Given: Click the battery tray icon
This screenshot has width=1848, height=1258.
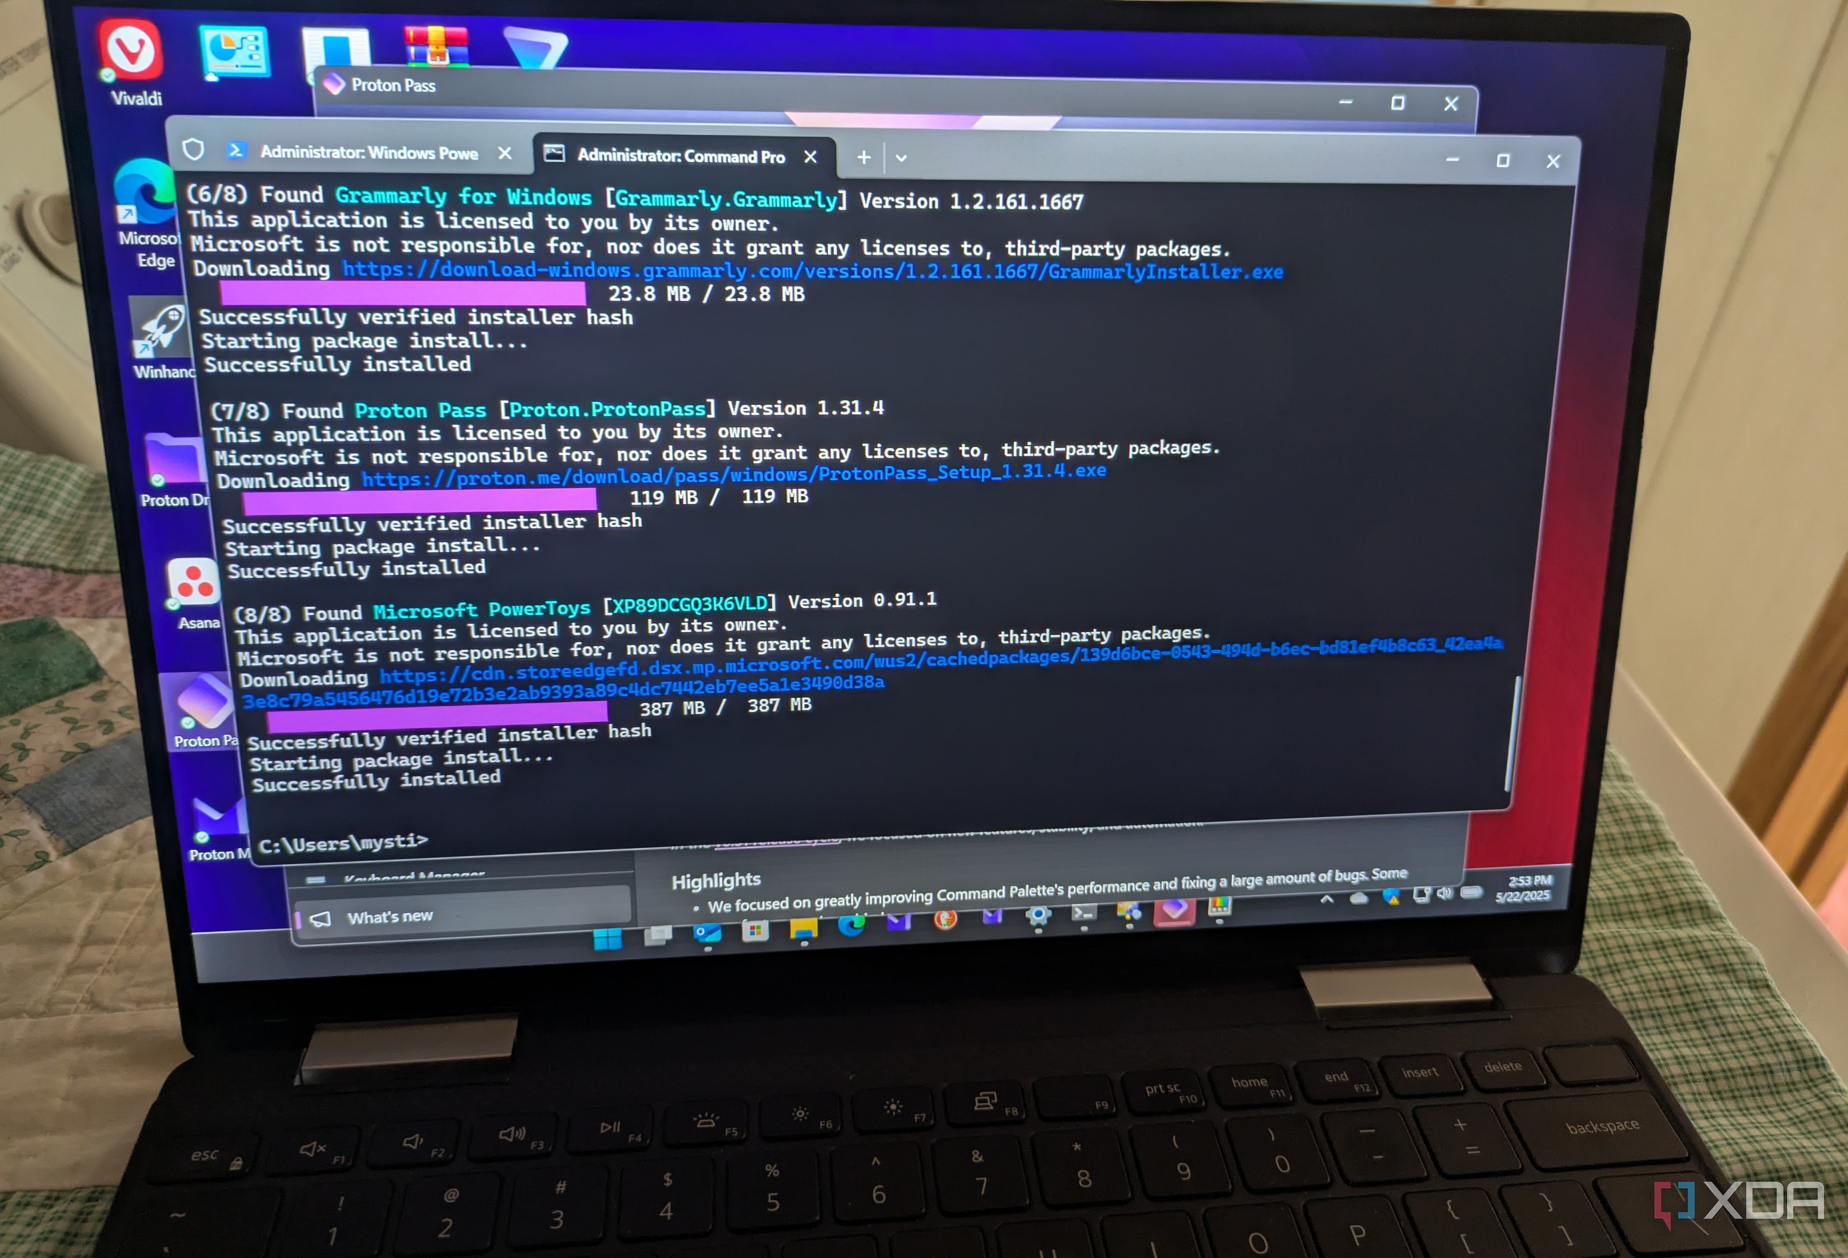Looking at the screenshot, I should coord(1471,892).
